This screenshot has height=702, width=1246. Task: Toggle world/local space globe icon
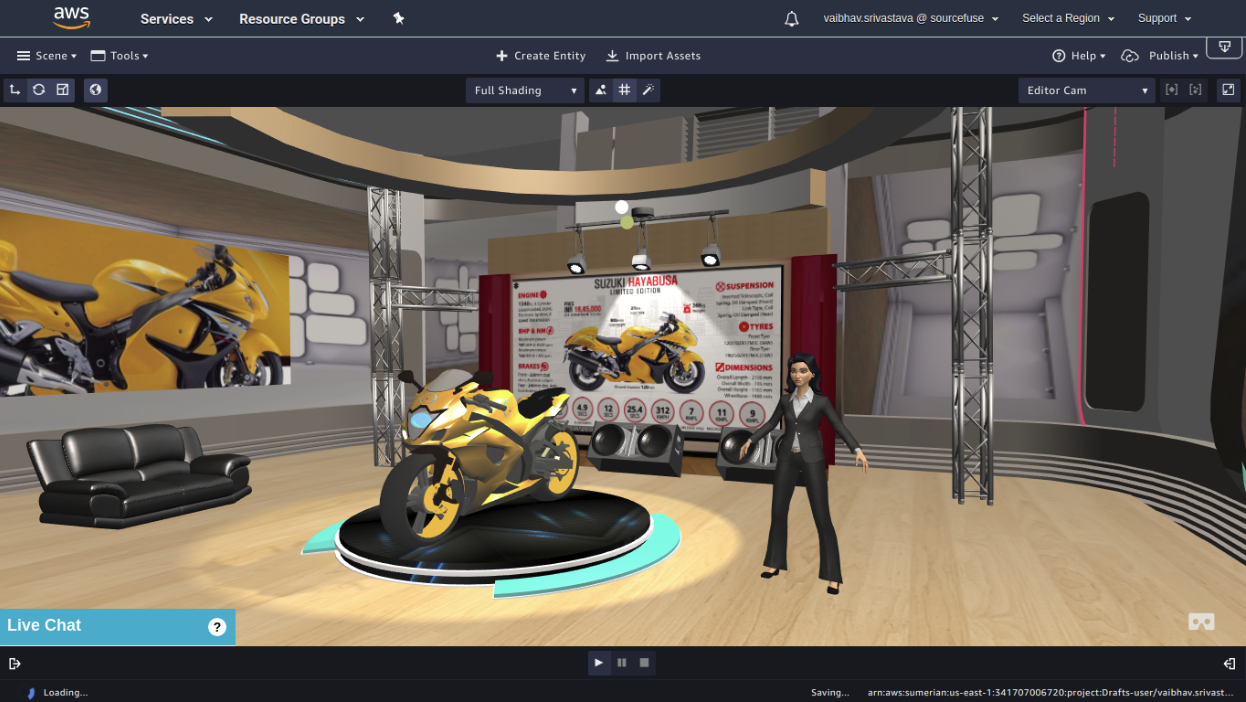(x=95, y=90)
